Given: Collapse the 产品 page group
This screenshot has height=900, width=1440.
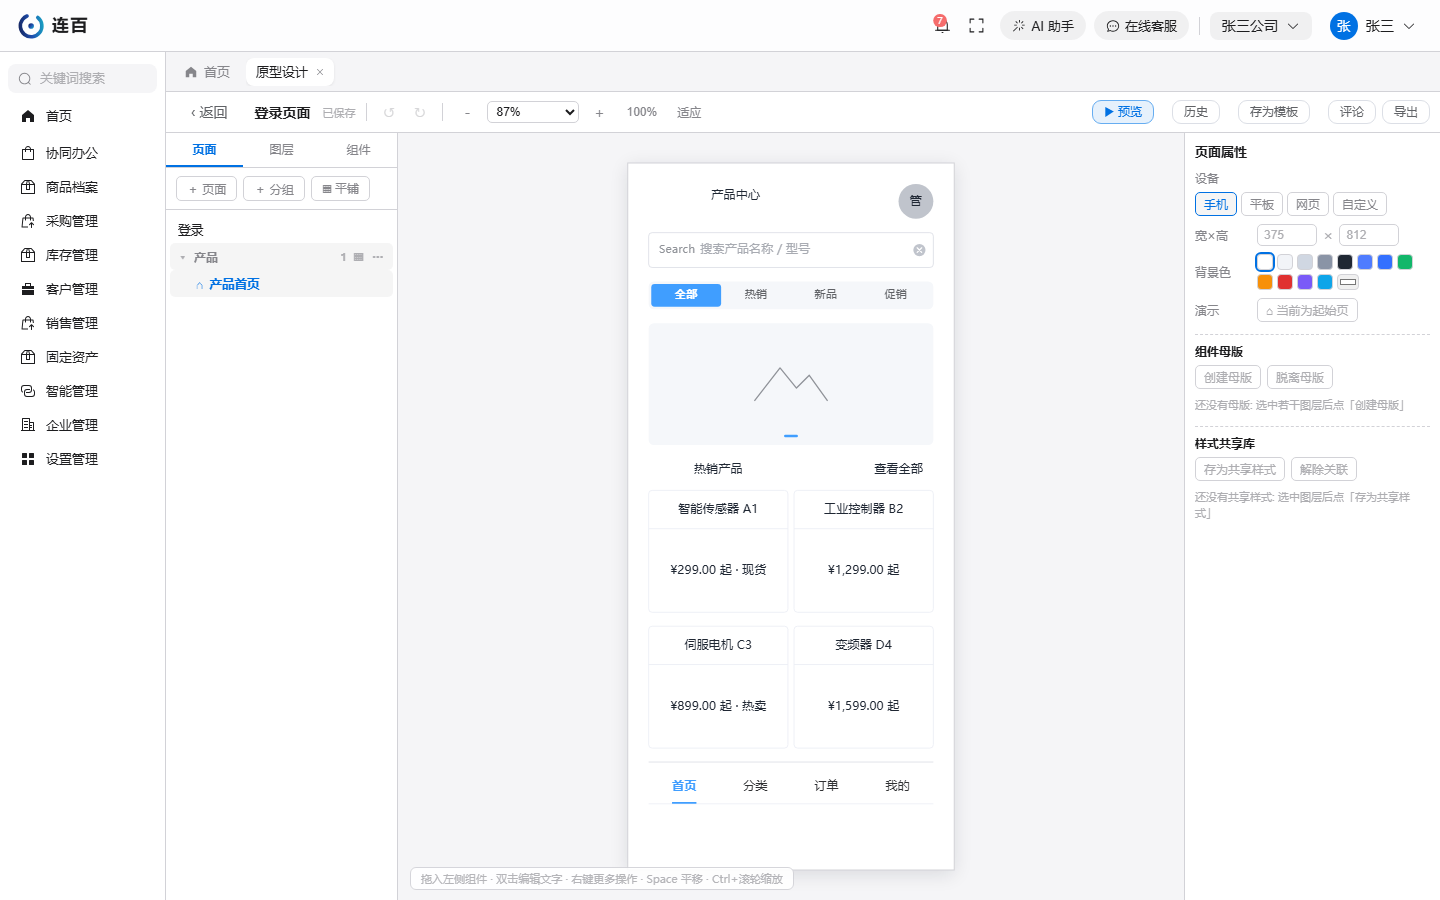Looking at the screenshot, I should (x=183, y=258).
